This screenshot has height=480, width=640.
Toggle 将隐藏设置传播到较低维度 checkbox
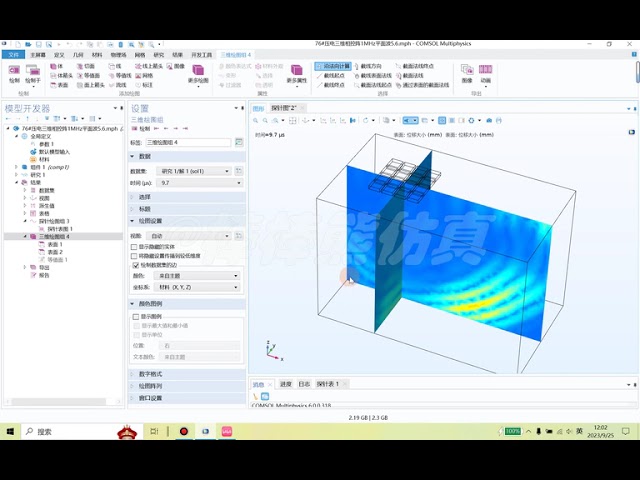(134, 256)
